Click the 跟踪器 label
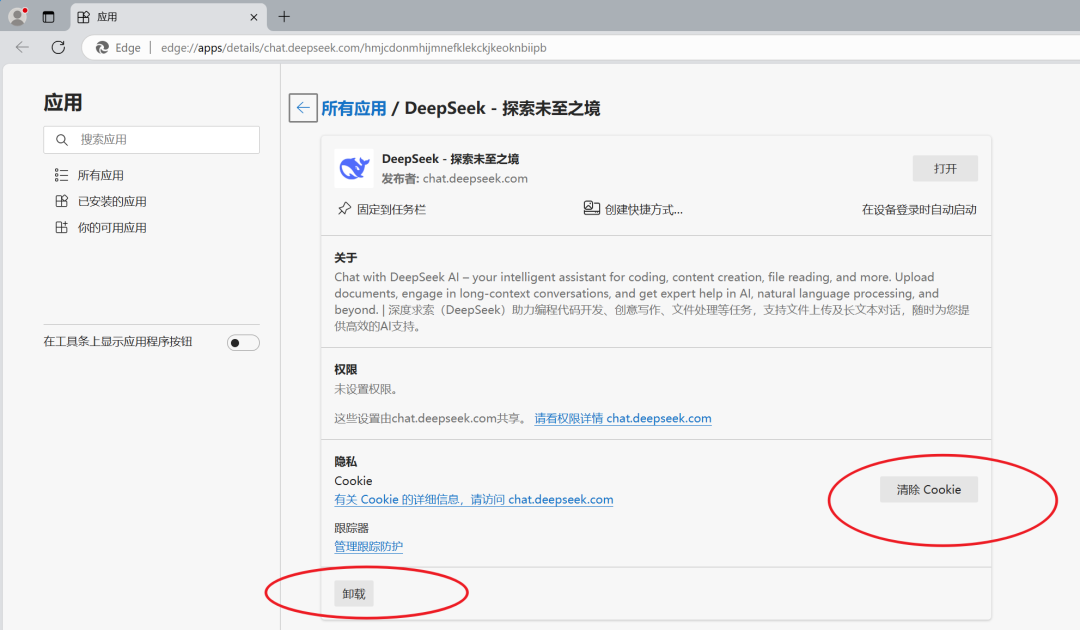 click(x=351, y=528)
